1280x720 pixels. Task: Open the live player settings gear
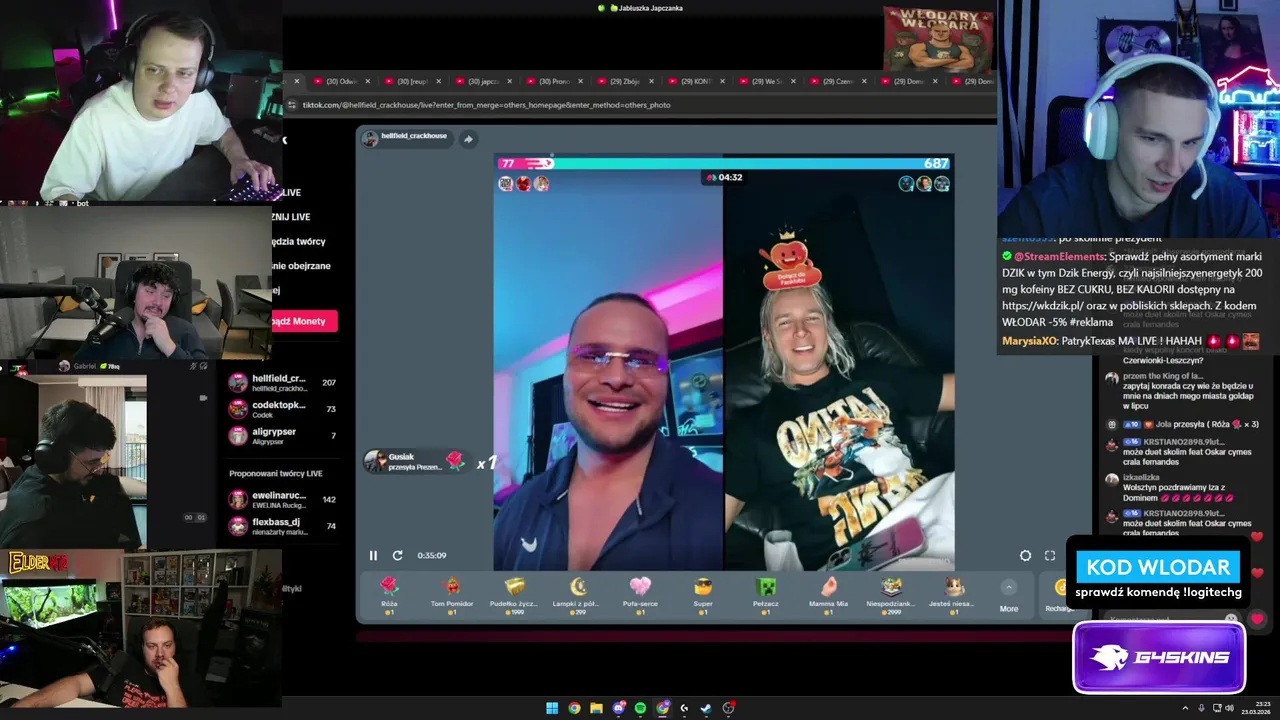click(1025, 555)
